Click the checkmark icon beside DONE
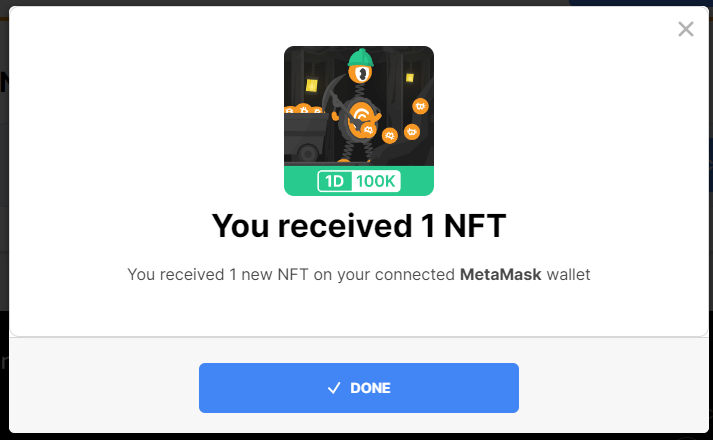This screenshot has width=713, height=440. (x=334, y=388)
